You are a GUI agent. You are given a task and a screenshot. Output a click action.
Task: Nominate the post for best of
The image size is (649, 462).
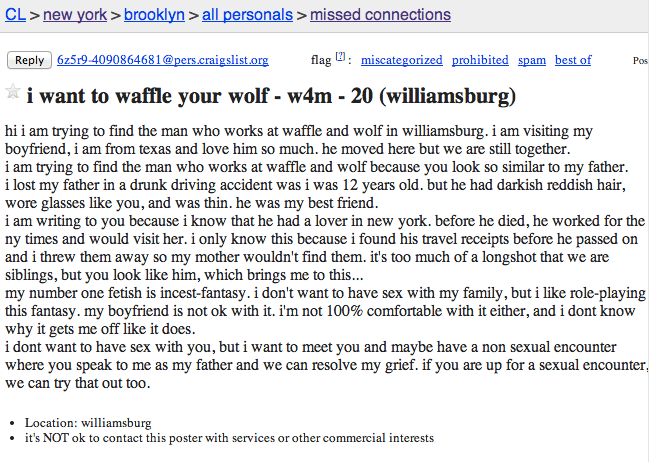[x=573, y=60]
